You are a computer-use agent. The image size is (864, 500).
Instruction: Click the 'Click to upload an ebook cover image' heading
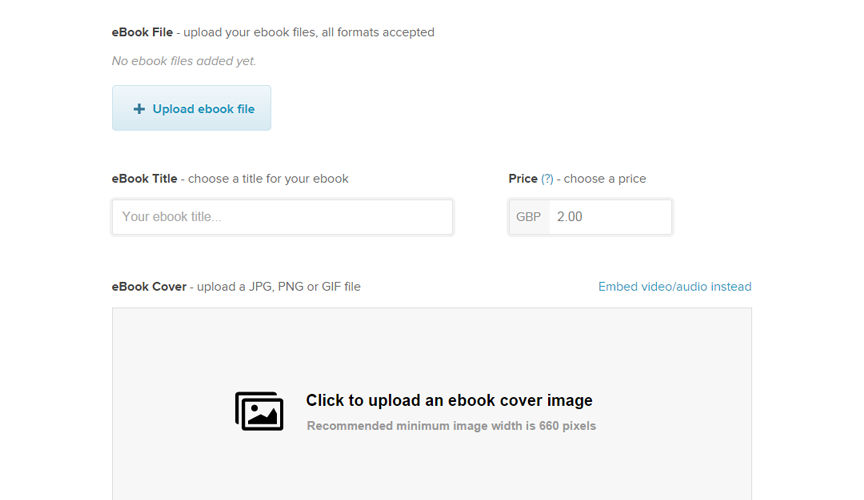click(x=449, y=400)
